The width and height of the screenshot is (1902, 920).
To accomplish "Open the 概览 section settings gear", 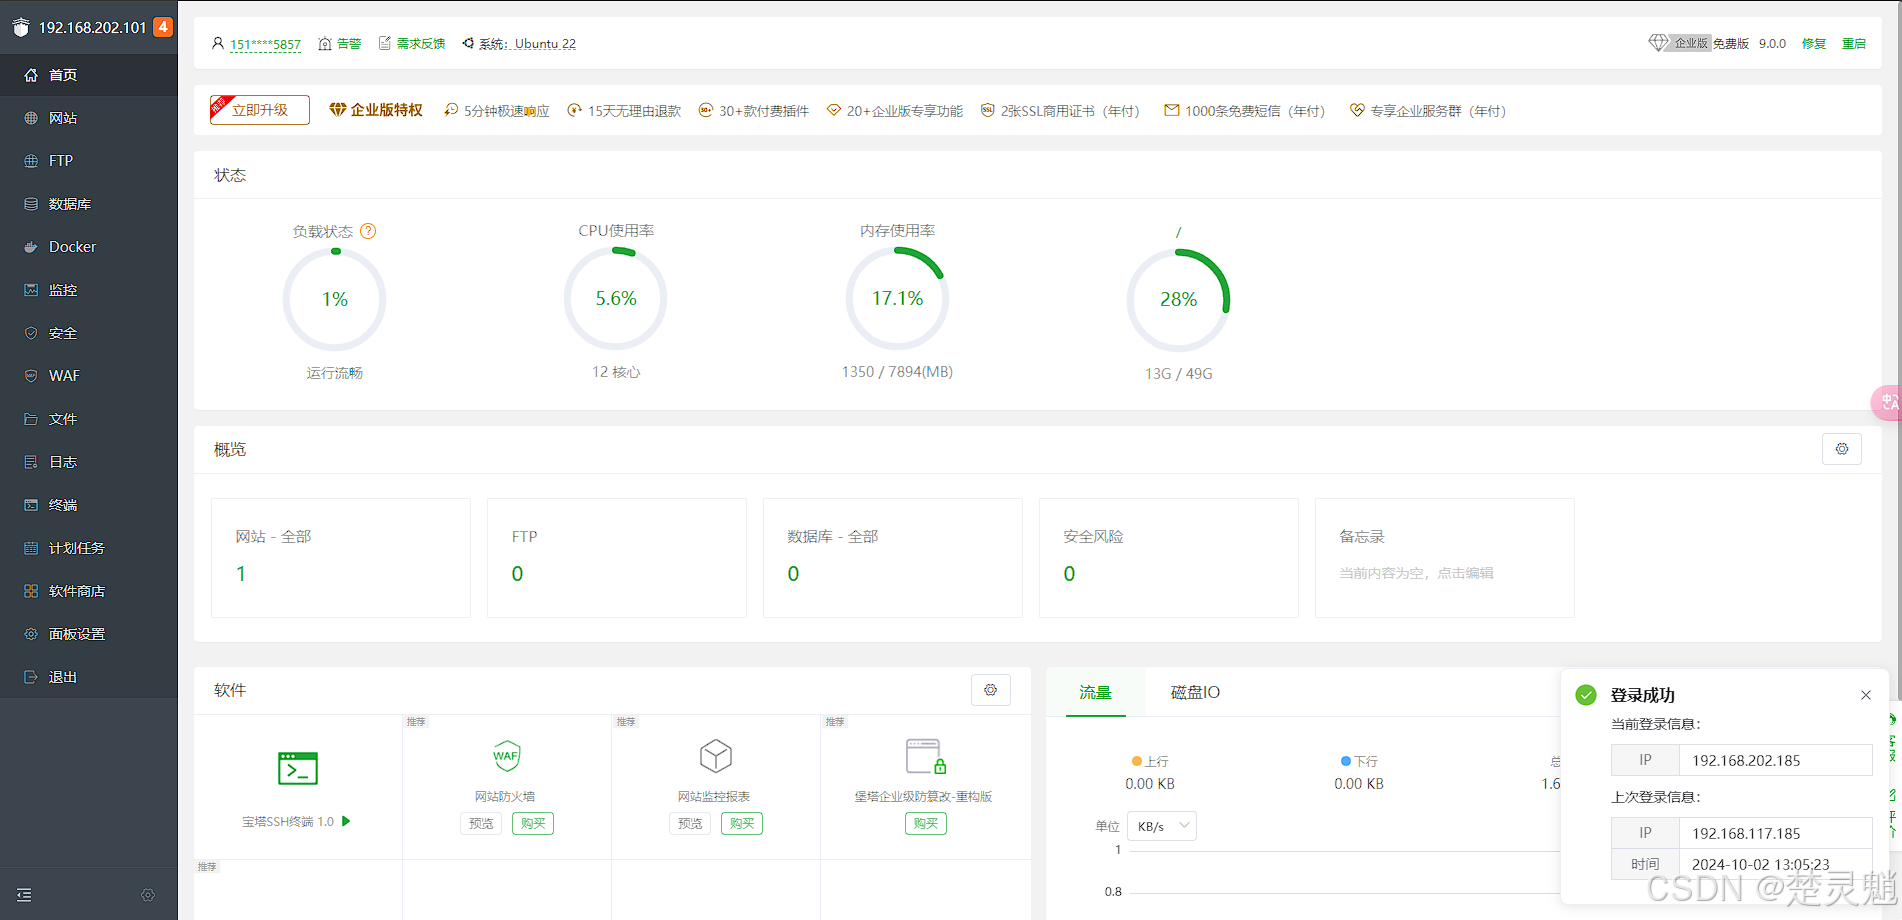I will click(x=1842, y=449).
